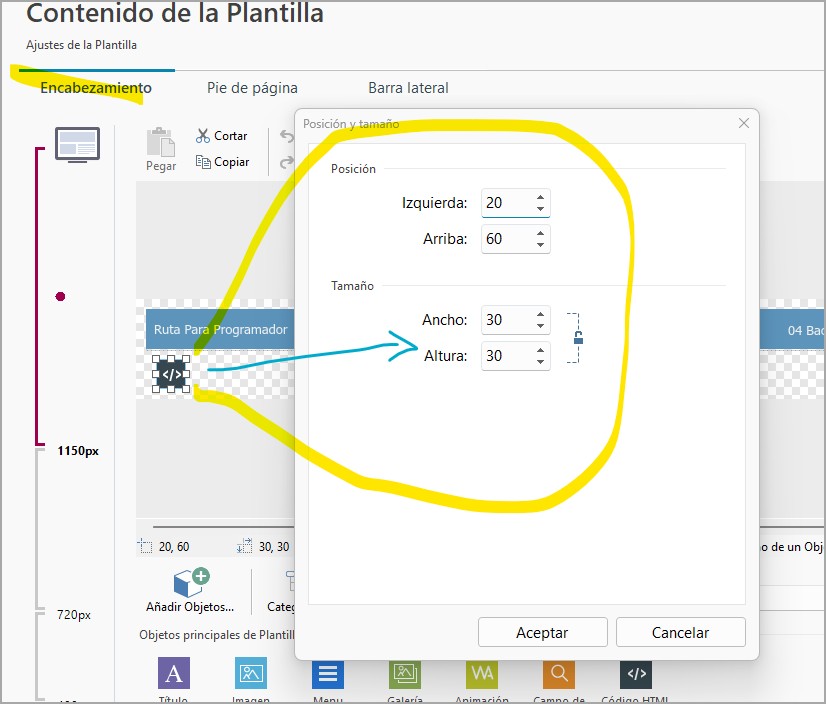Pick the Menu object icon
The width and height of the screenshot is (826, 704).
[x=327, y=673]
